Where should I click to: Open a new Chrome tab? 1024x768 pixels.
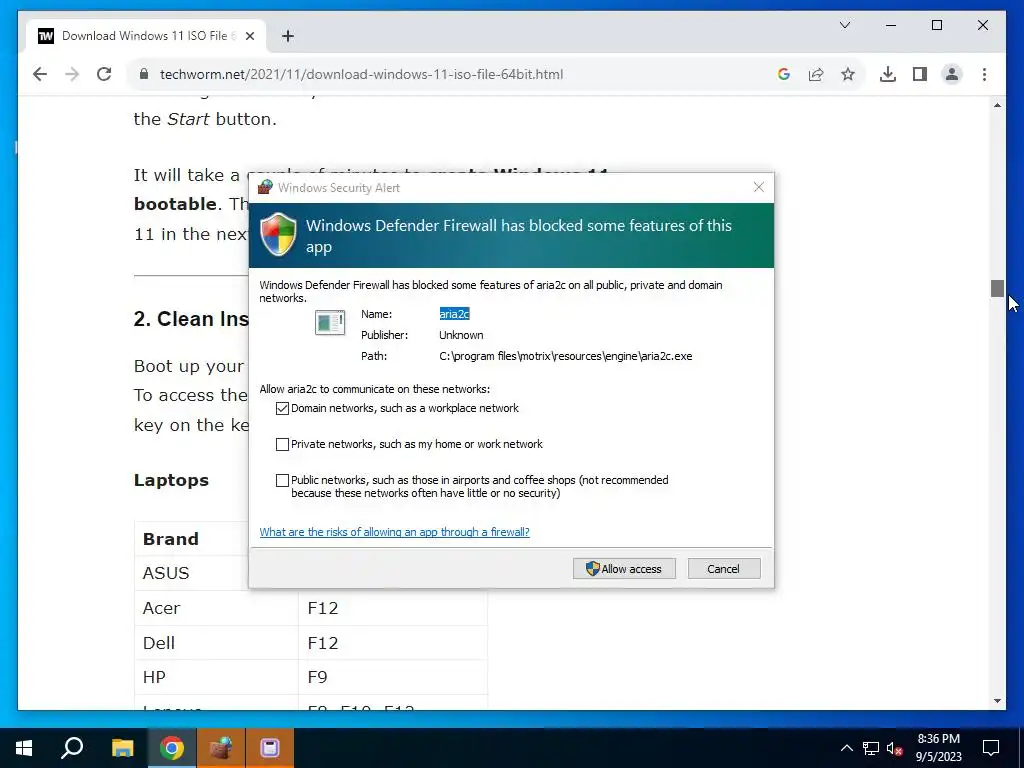(287, 36)
